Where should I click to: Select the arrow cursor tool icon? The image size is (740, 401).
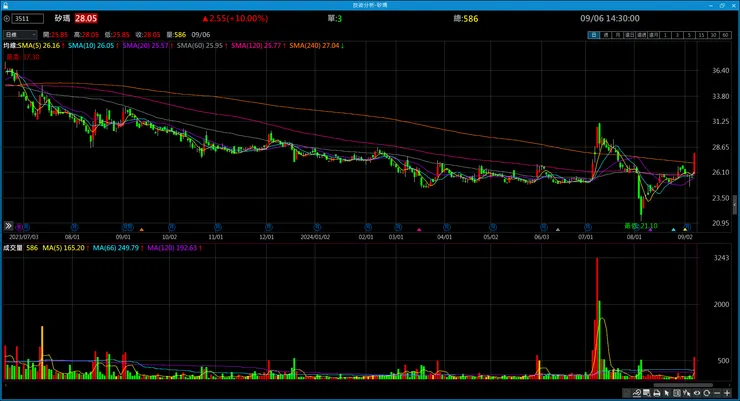666,393
